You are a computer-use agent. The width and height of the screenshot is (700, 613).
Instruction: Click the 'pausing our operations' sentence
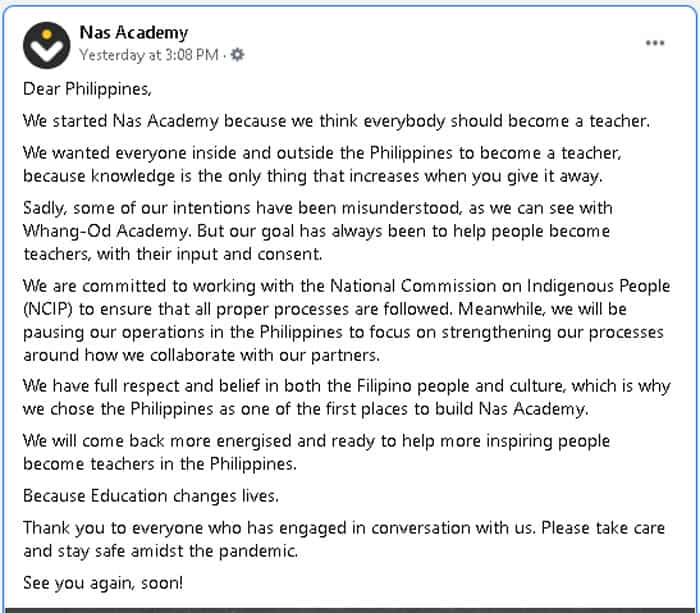pyautogui.click(x=343, y=333)
